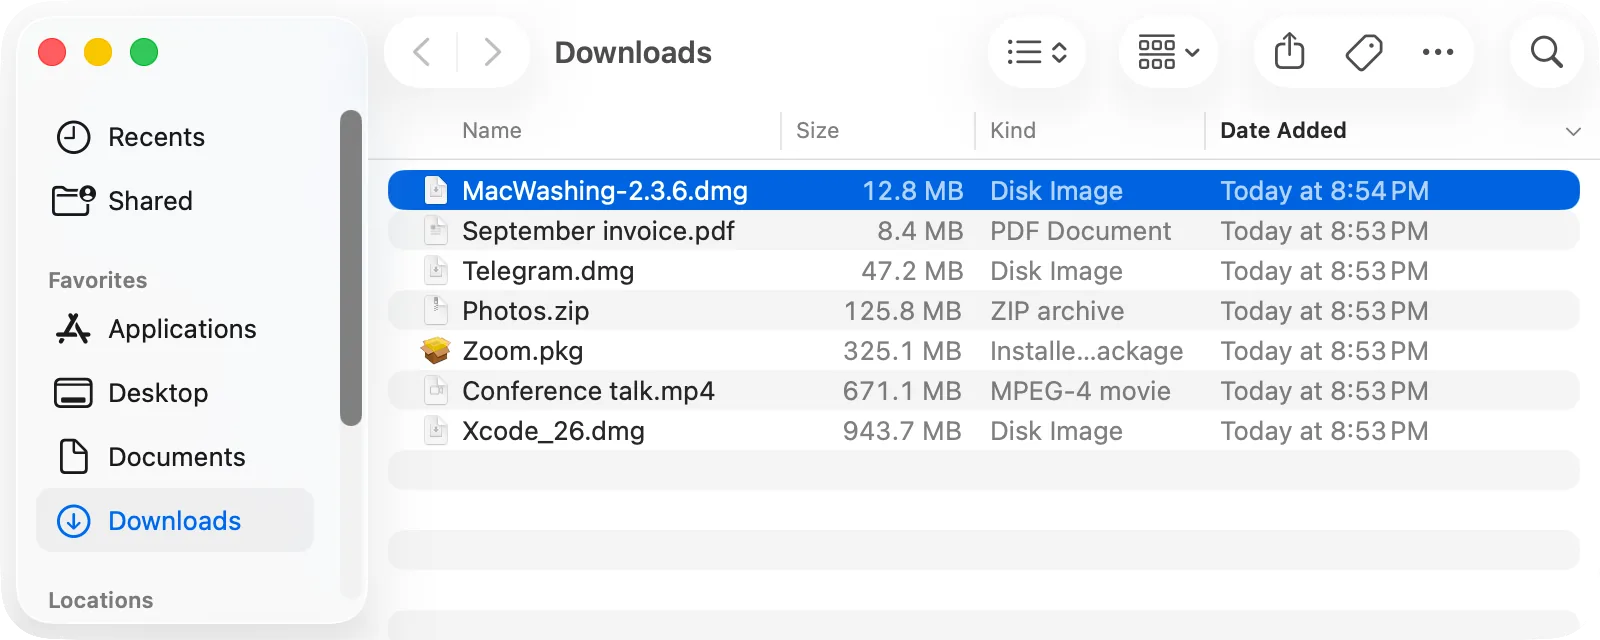1600x640 pixels.
Task: Select the Photos.zip file
Action: 984,310
